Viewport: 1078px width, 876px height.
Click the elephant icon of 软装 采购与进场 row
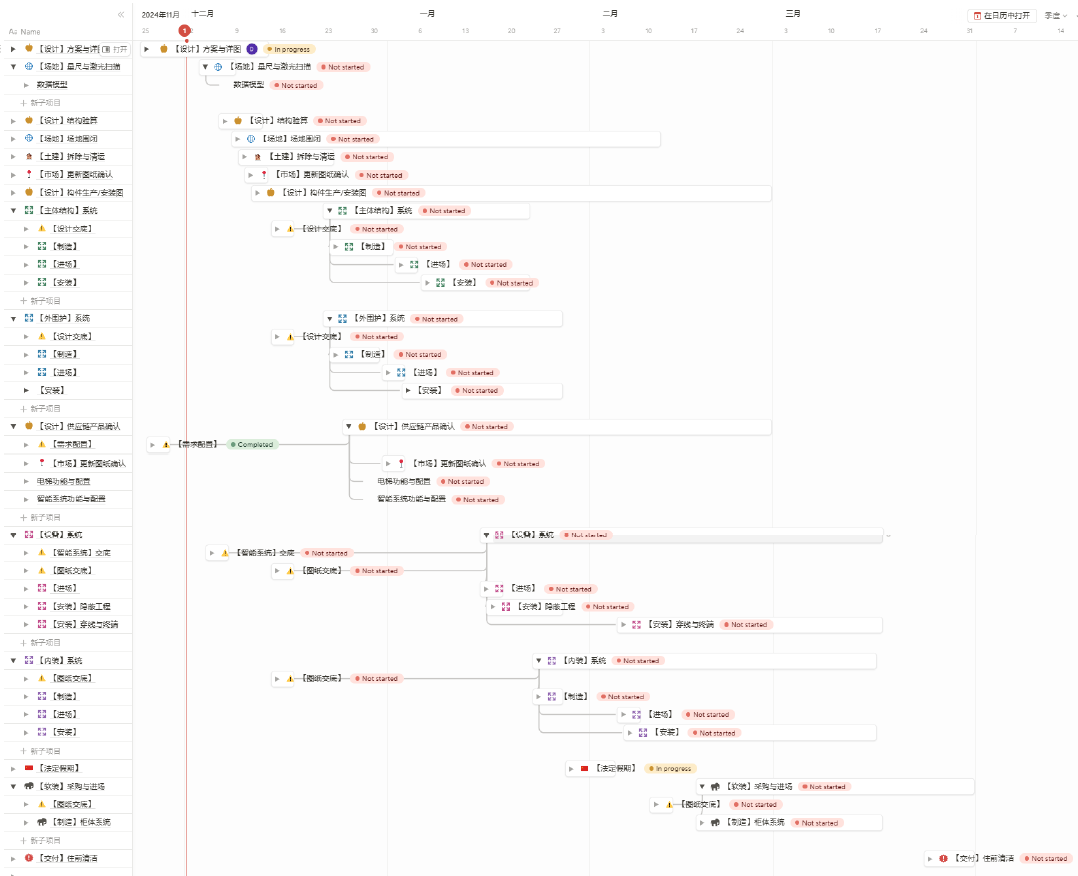29,786
